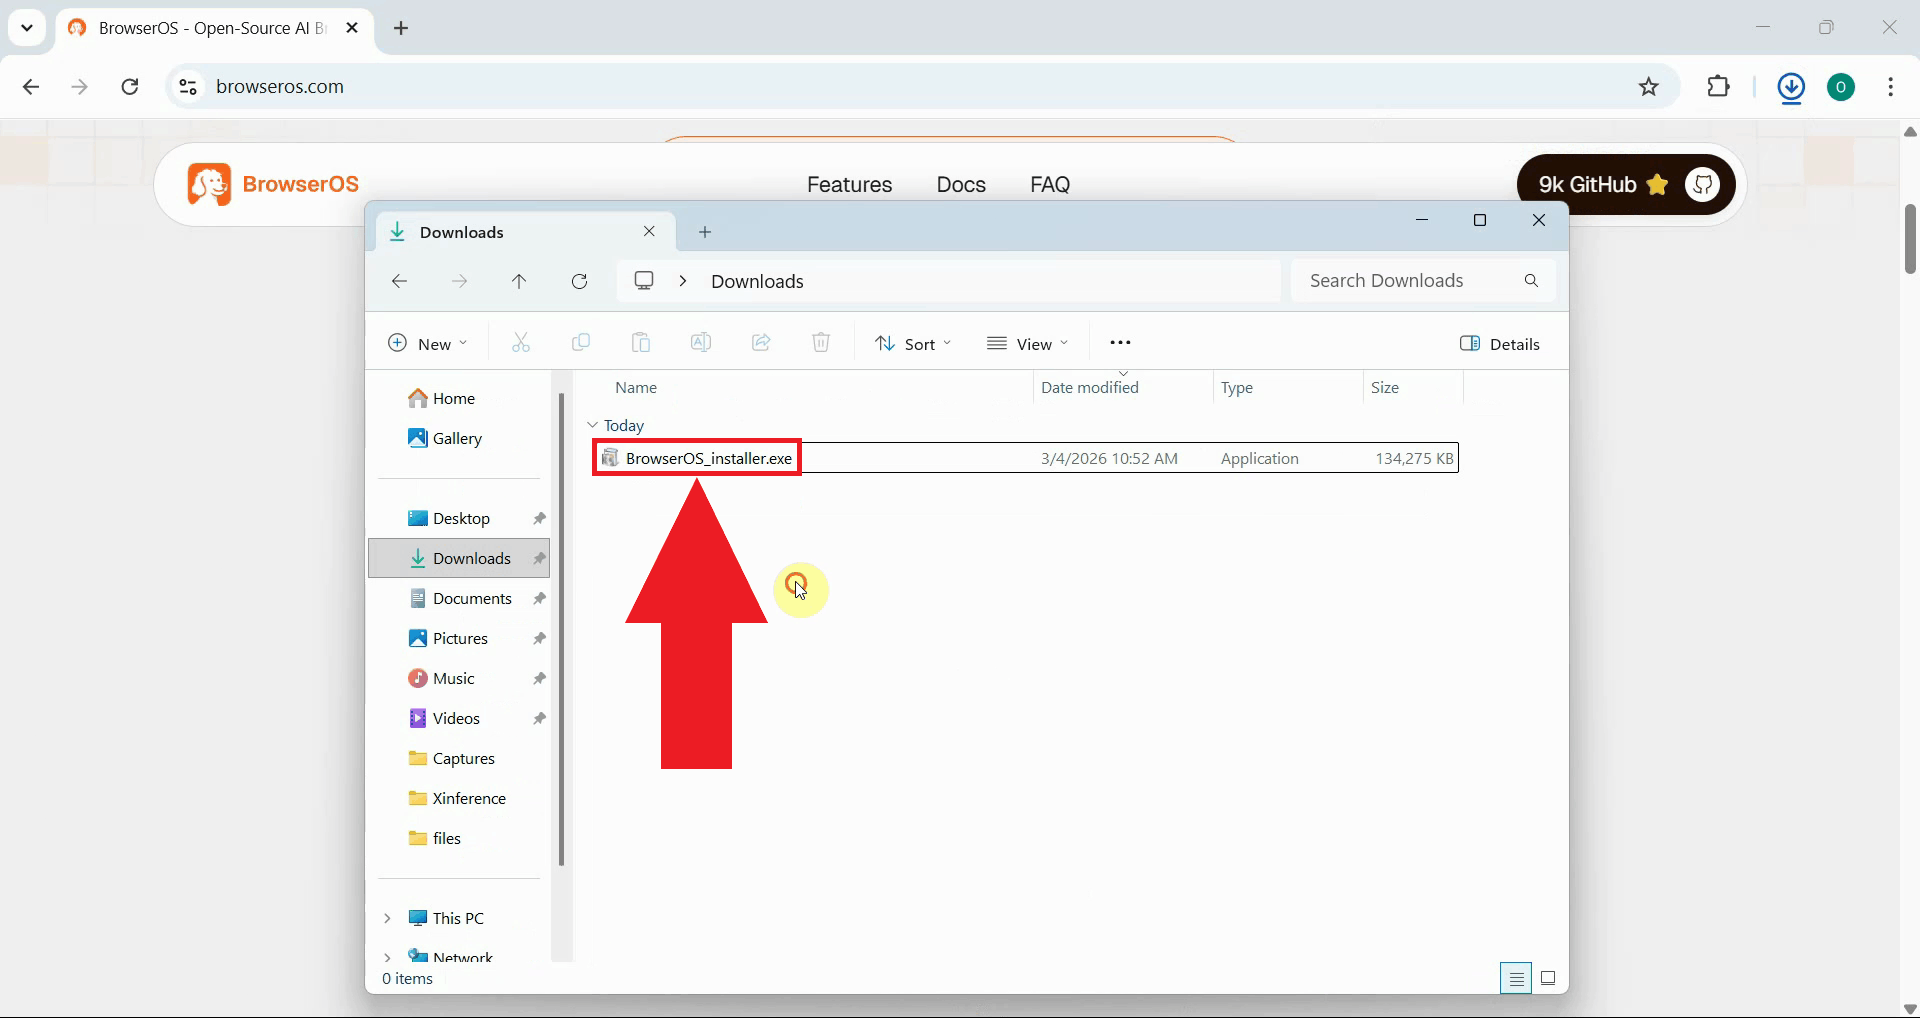Open the Chrome extensions puzzle icon

click(1718, 87)
